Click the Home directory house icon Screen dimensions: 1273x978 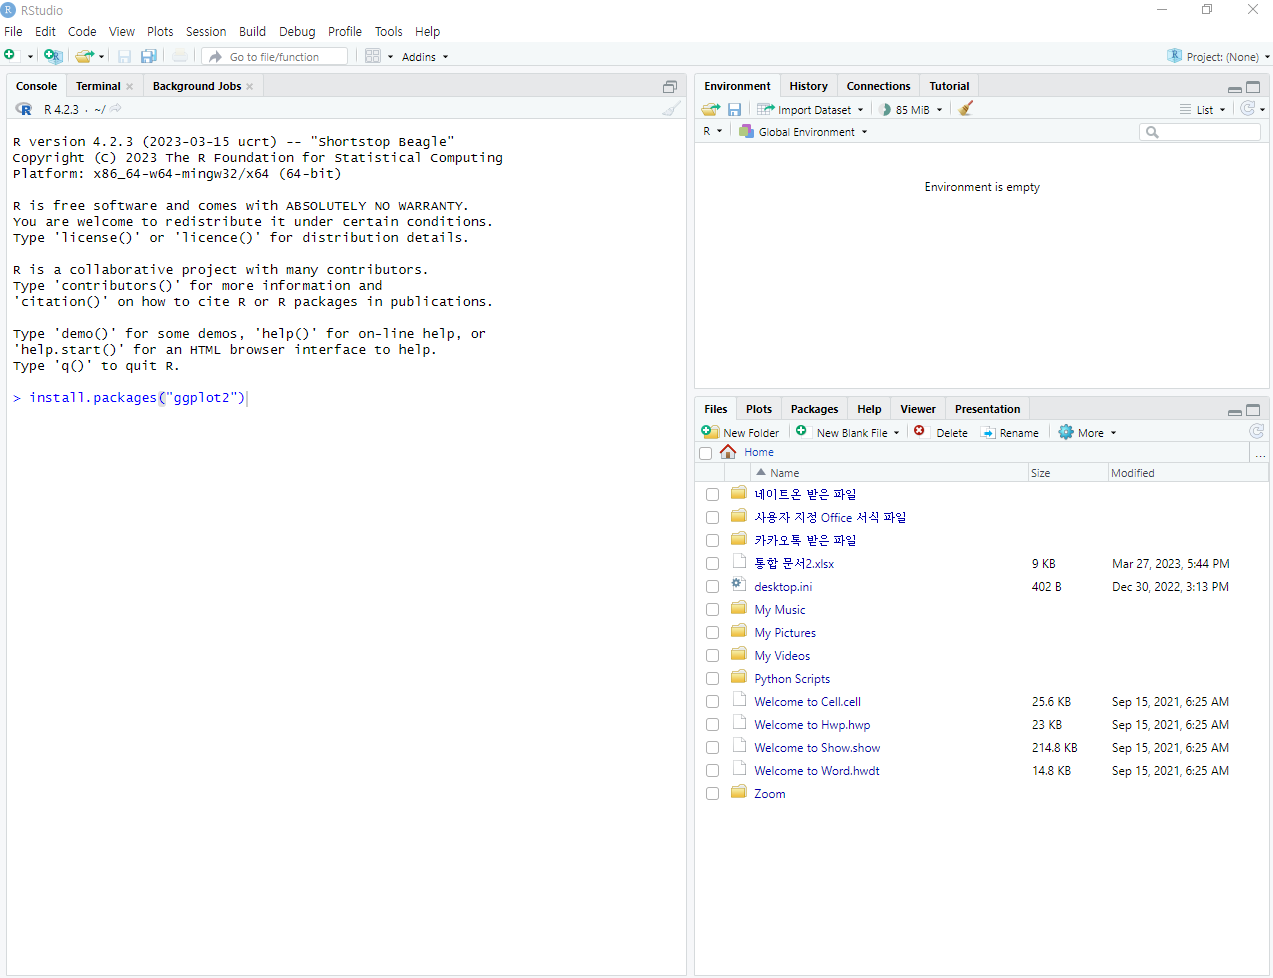coord(728,452)
